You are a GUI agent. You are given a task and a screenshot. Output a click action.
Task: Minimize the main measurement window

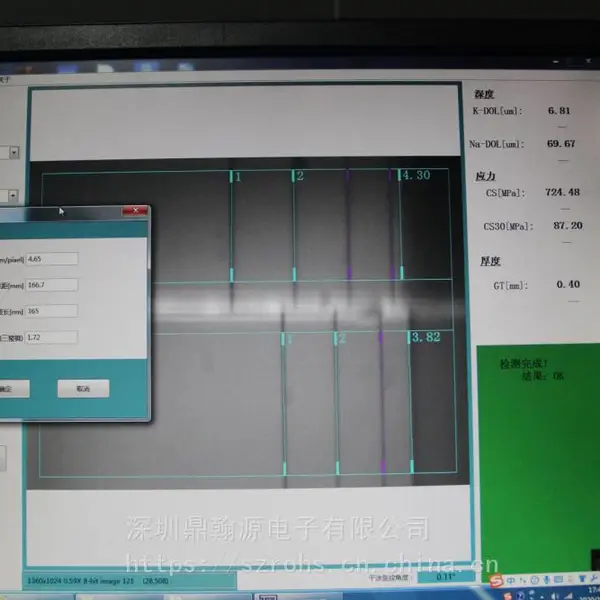coord(556,62)
